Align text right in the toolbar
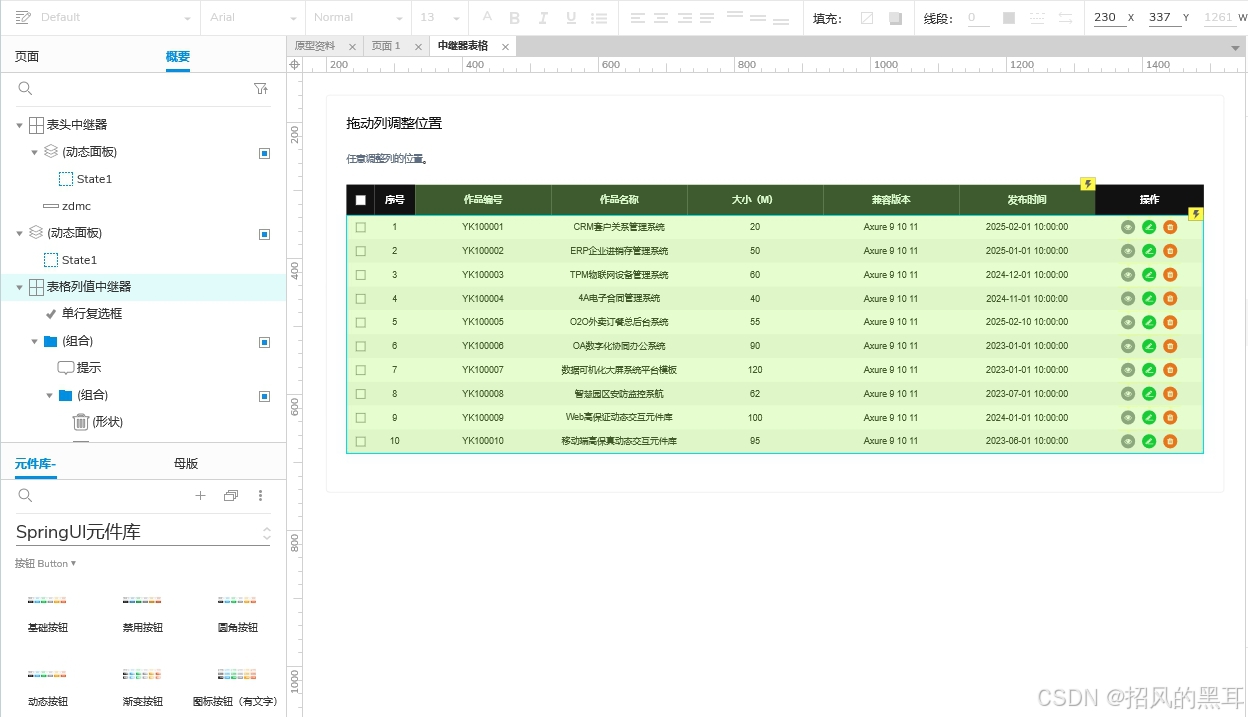 [x=684, y=18]
